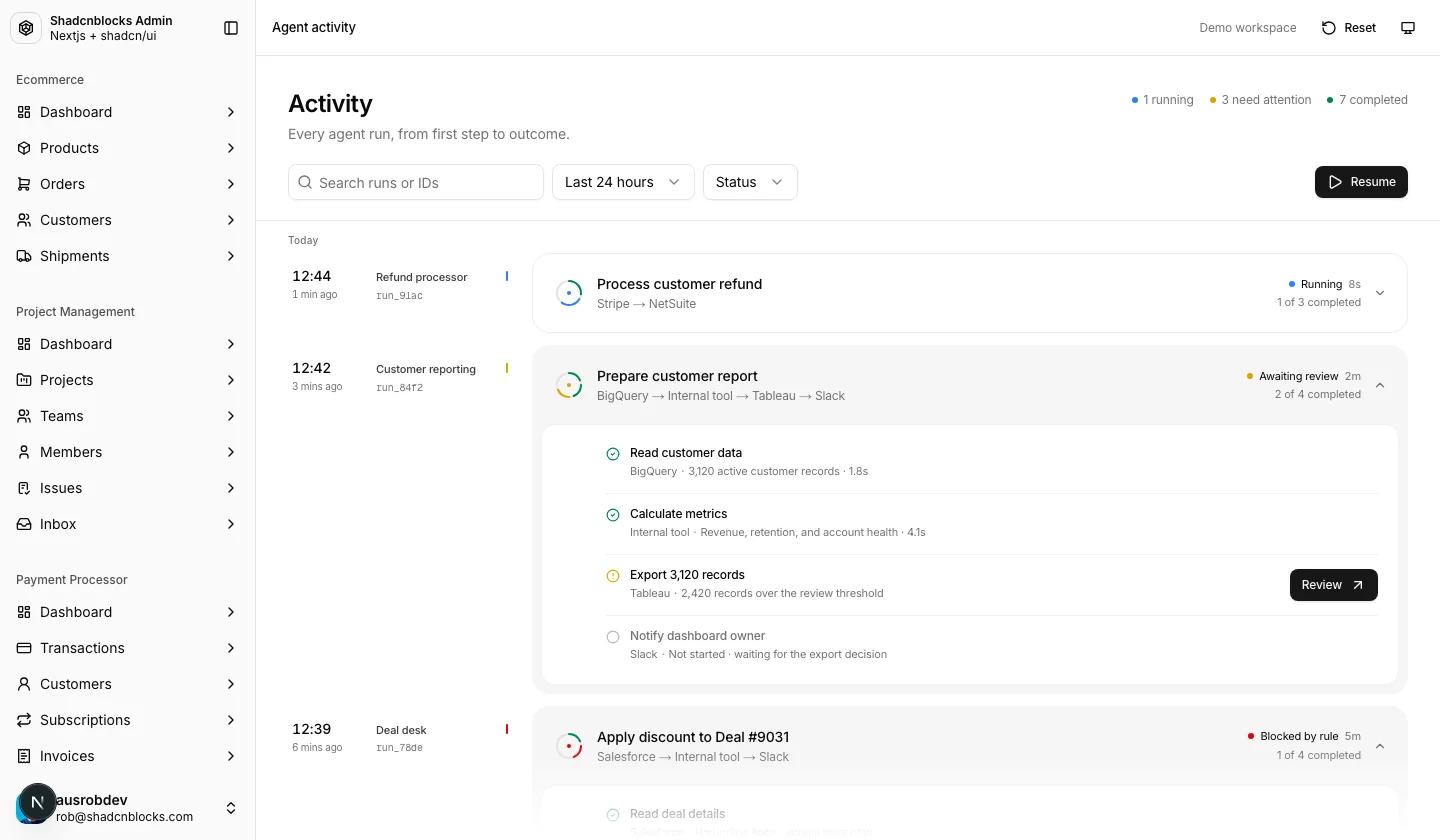Image resolution: width=1440 pixels, height=840 pixels.
Task: Click the Search runs or IDs field
Action: click(x=416, y=182)
